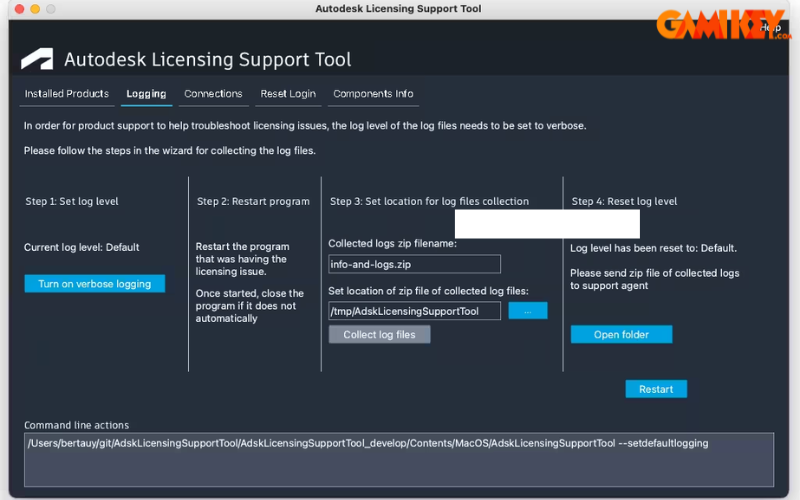Click "Log level has been reset to: Default." text

pyautogui.click(x=654, y=248)
